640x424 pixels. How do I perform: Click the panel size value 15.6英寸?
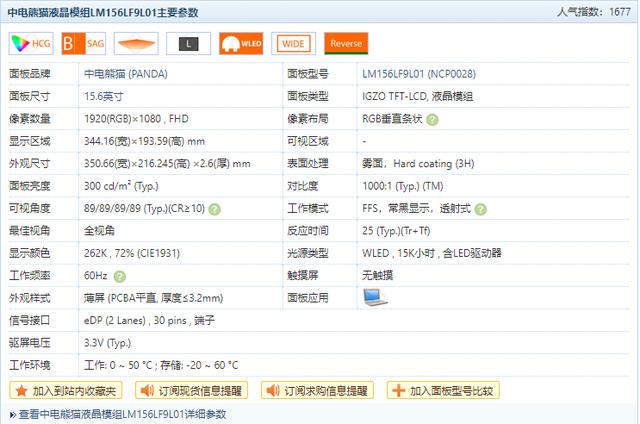tap(104, 96)
